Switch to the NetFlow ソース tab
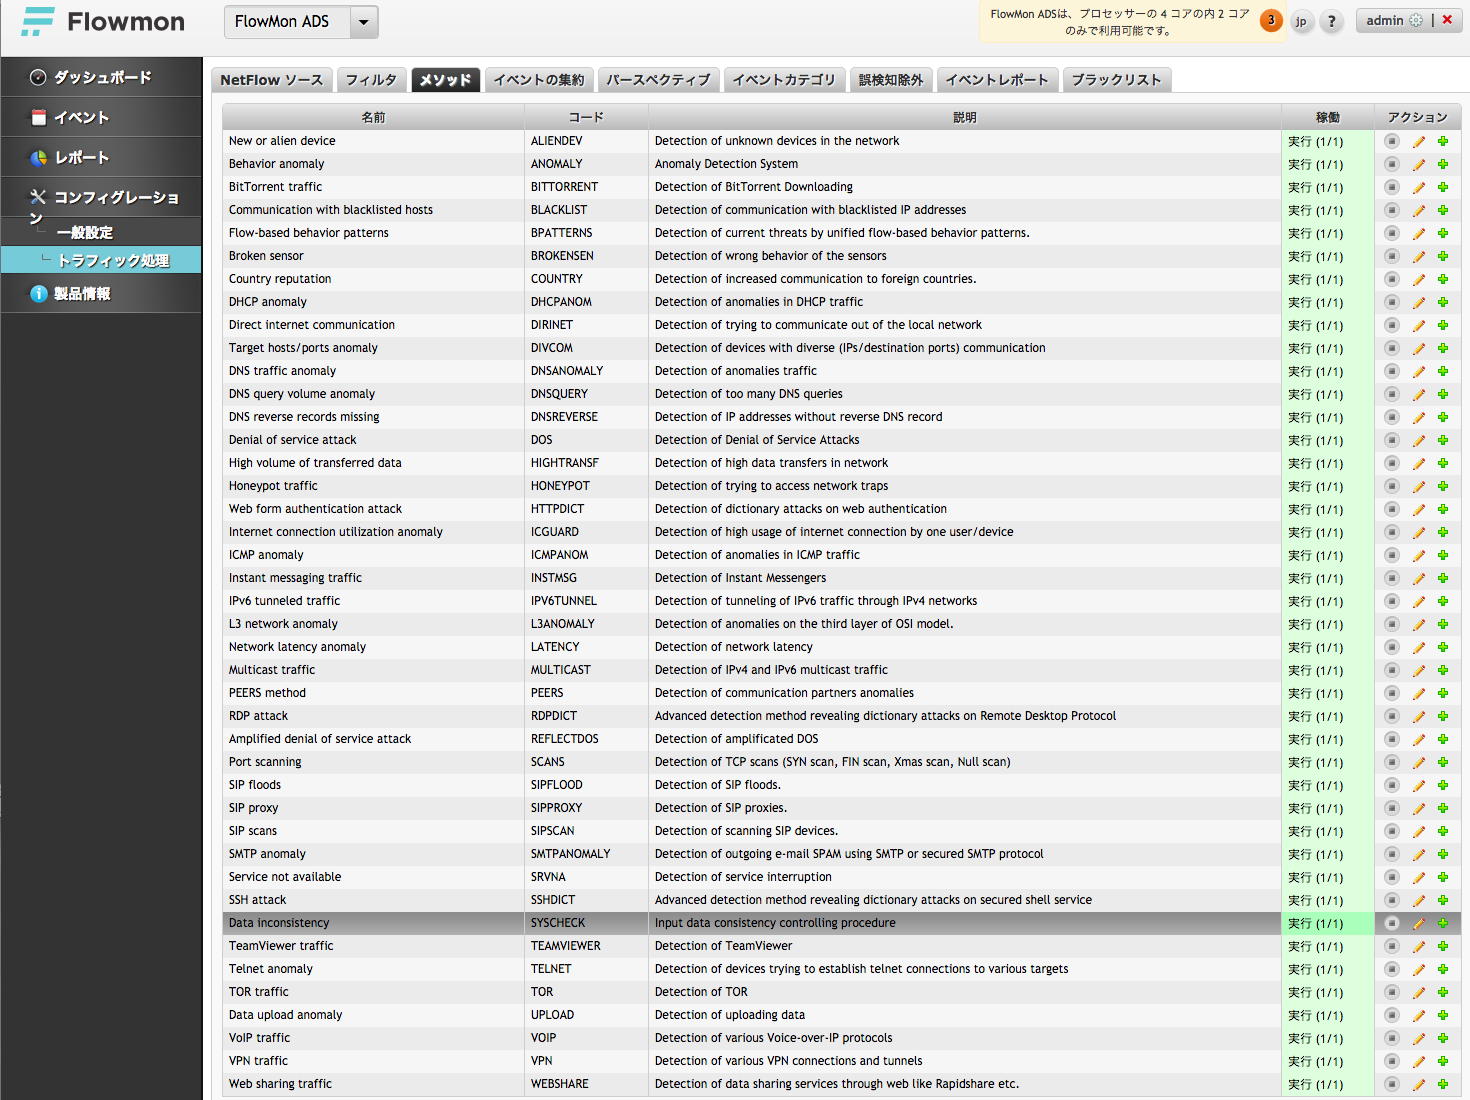The height and width of the screenshot is (1100, 1470). coord(271,80)
